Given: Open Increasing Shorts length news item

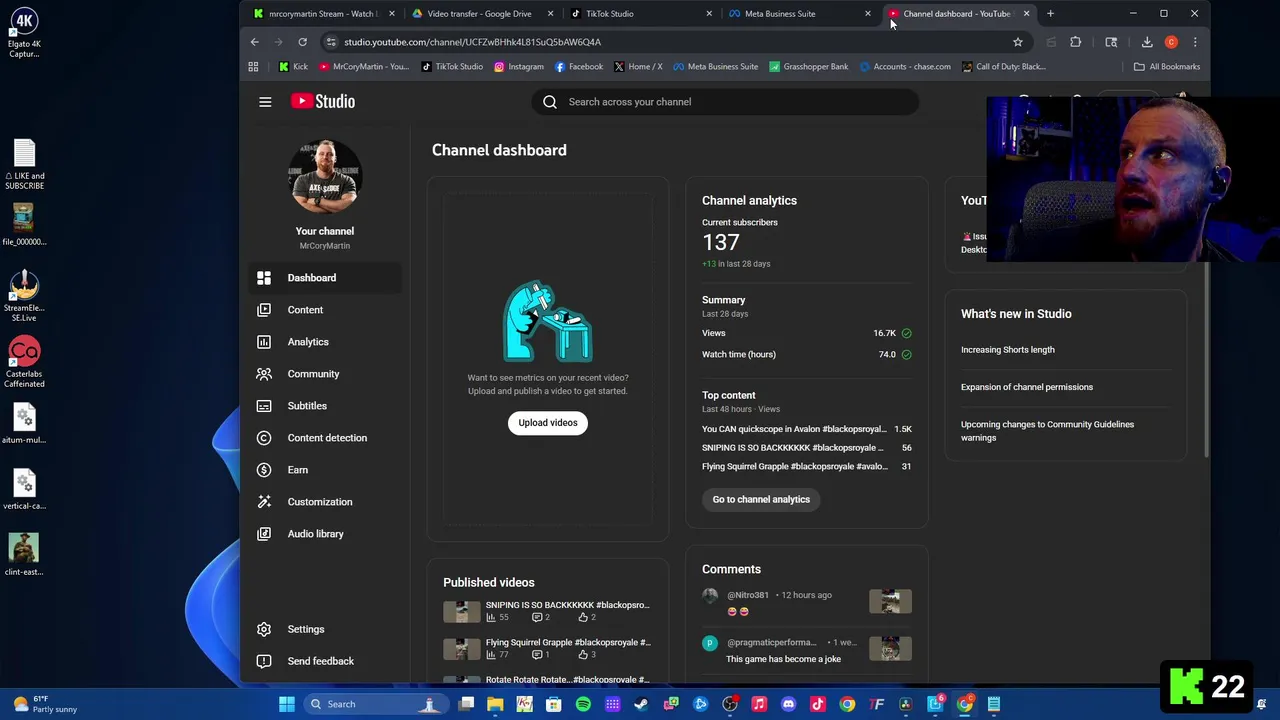Looking at the screenshot, I should 1008,350.
